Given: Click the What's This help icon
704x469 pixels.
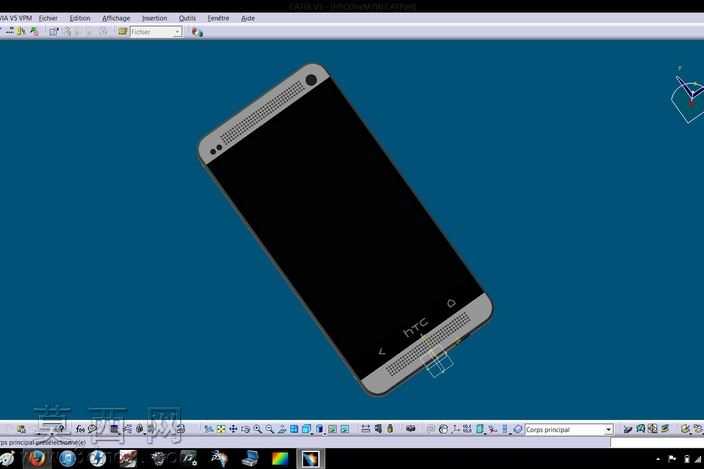Looking at the screenshot, I should tap(59, 429).
